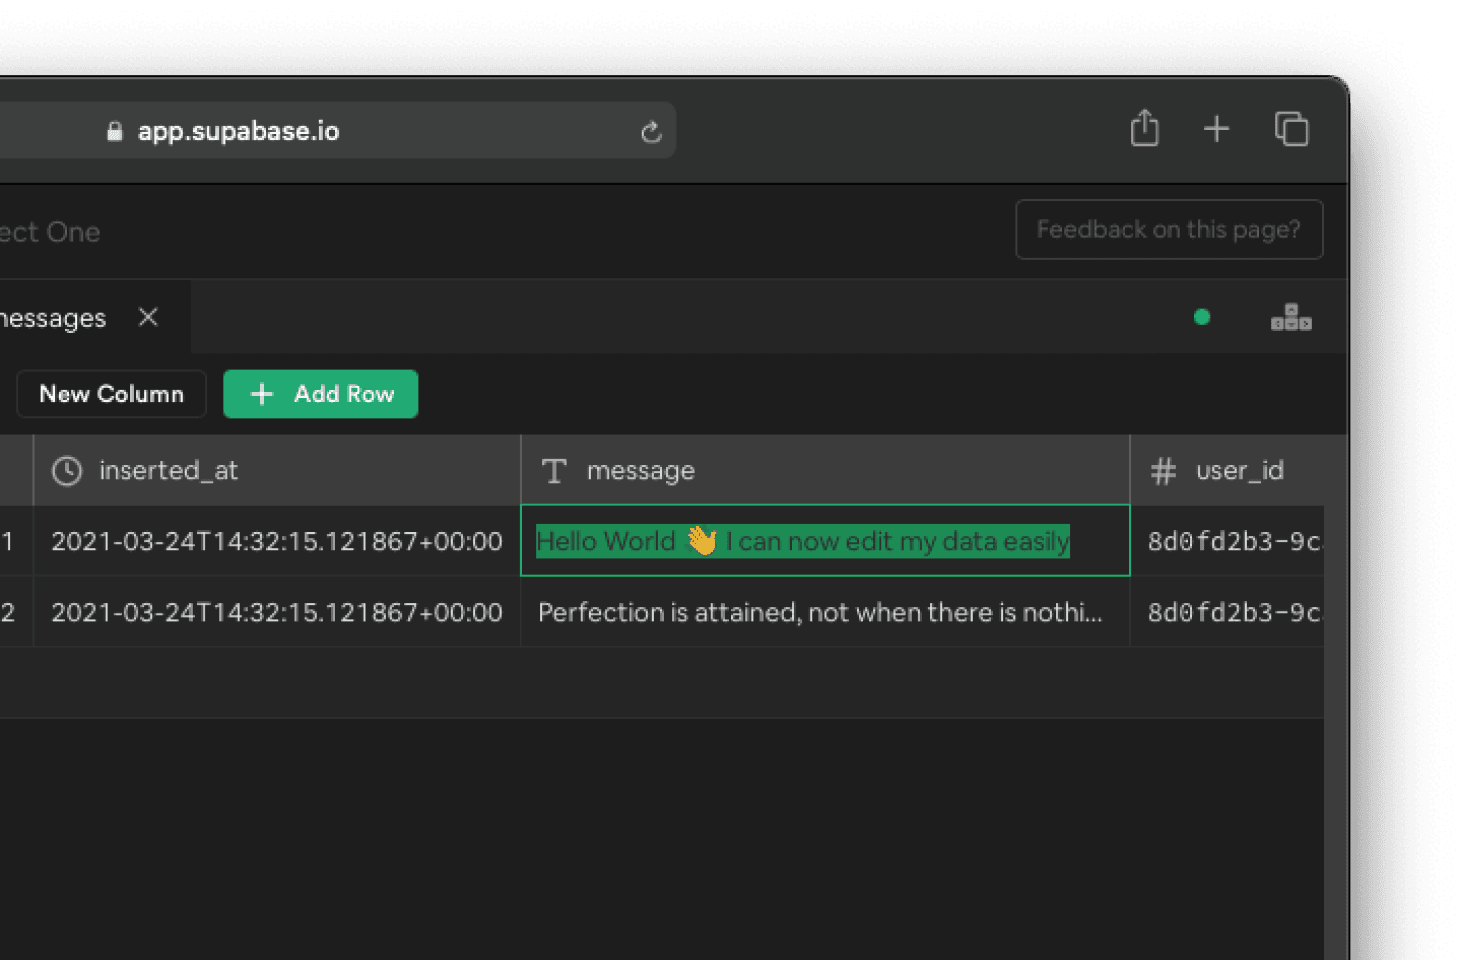The width and height of the screenshot is (1460, 960).
Task: Click the app.supabase.io address field
Action: click(380, 131)
